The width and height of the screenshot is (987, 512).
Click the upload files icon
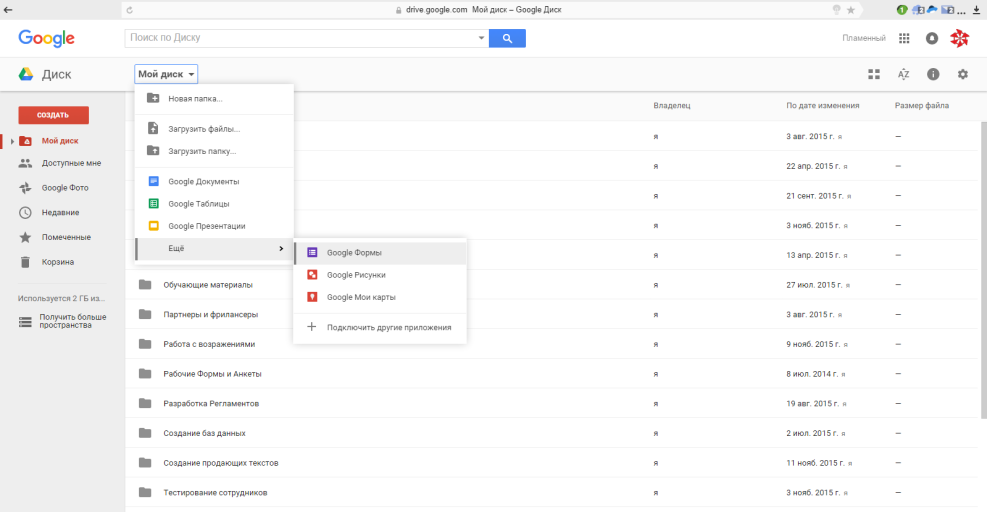pyautogui.click(x=153, y=128)
